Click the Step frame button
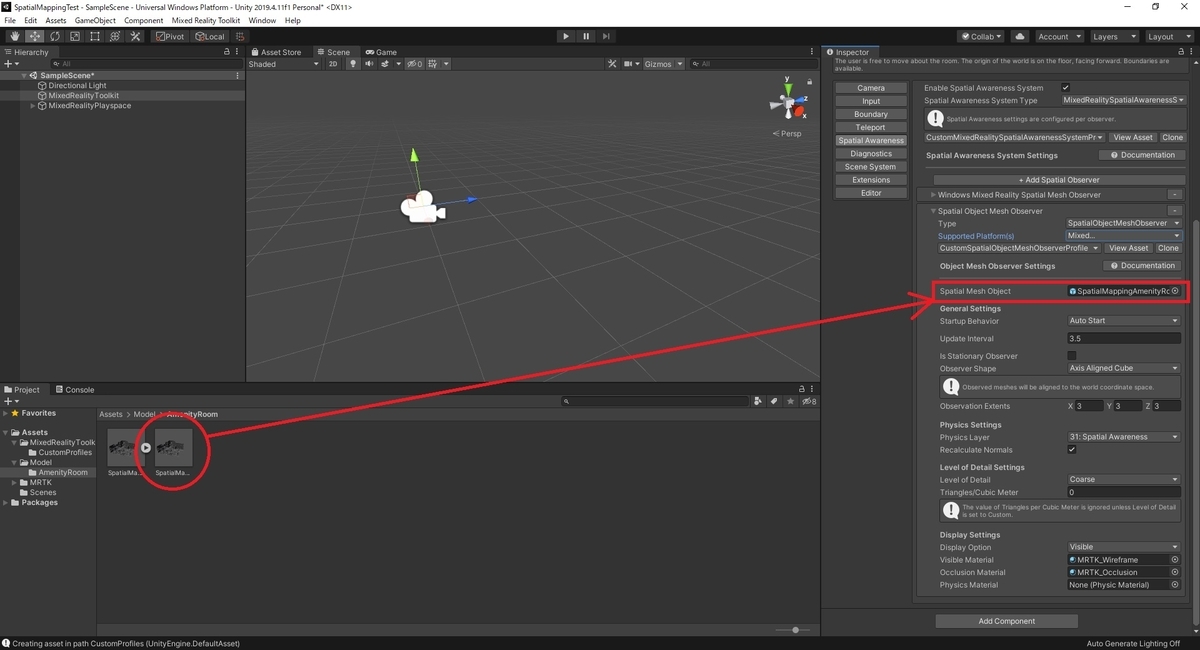Screen dimensions: 1200x650 [x=606, y=36]
